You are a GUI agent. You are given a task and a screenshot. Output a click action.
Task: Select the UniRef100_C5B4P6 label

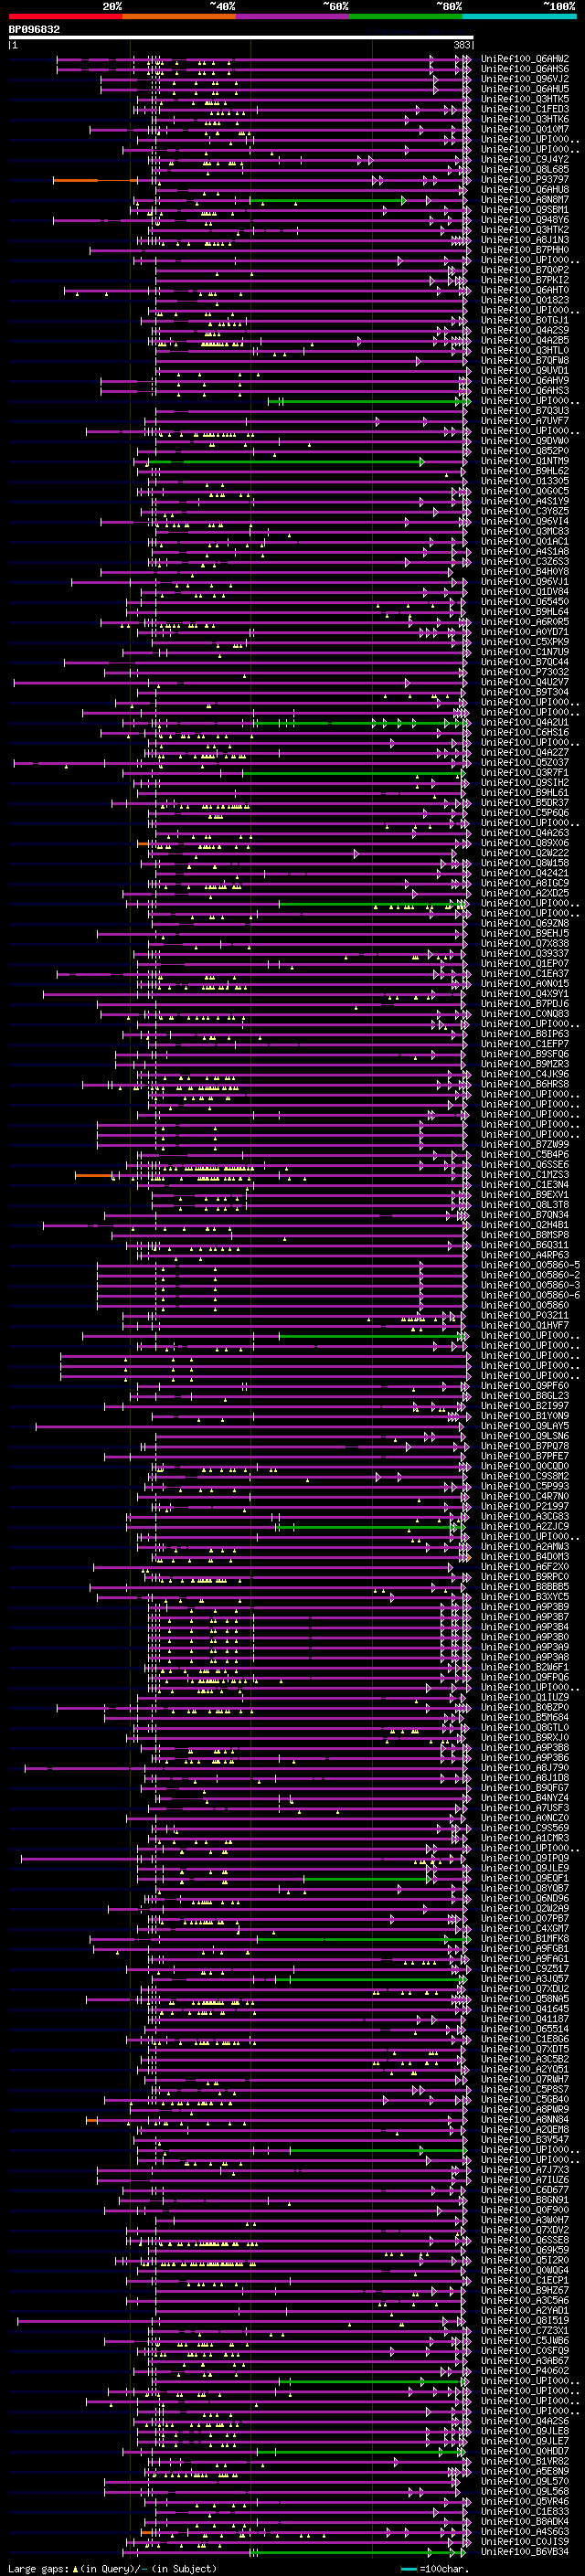pyautogui.click(x=525, y=1154)
